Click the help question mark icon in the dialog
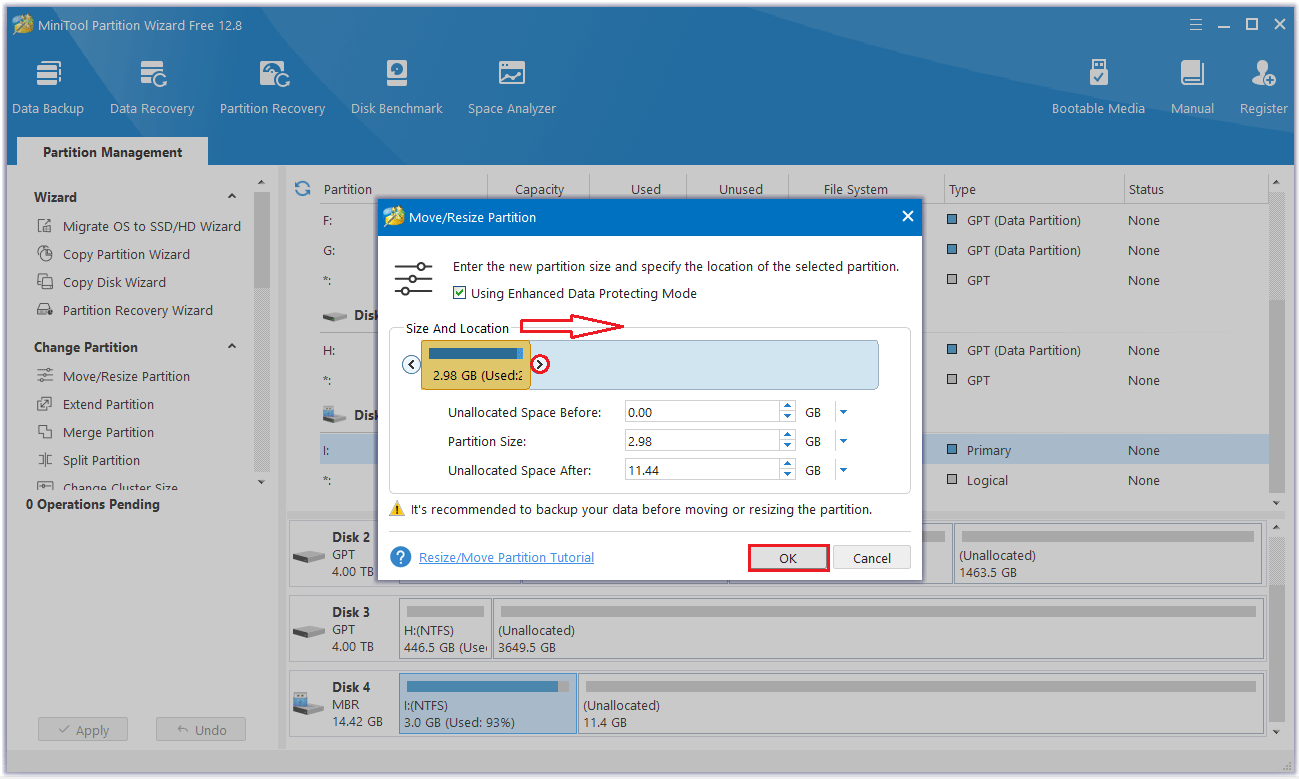The image size is (1299, 779). tap(401, 557)
